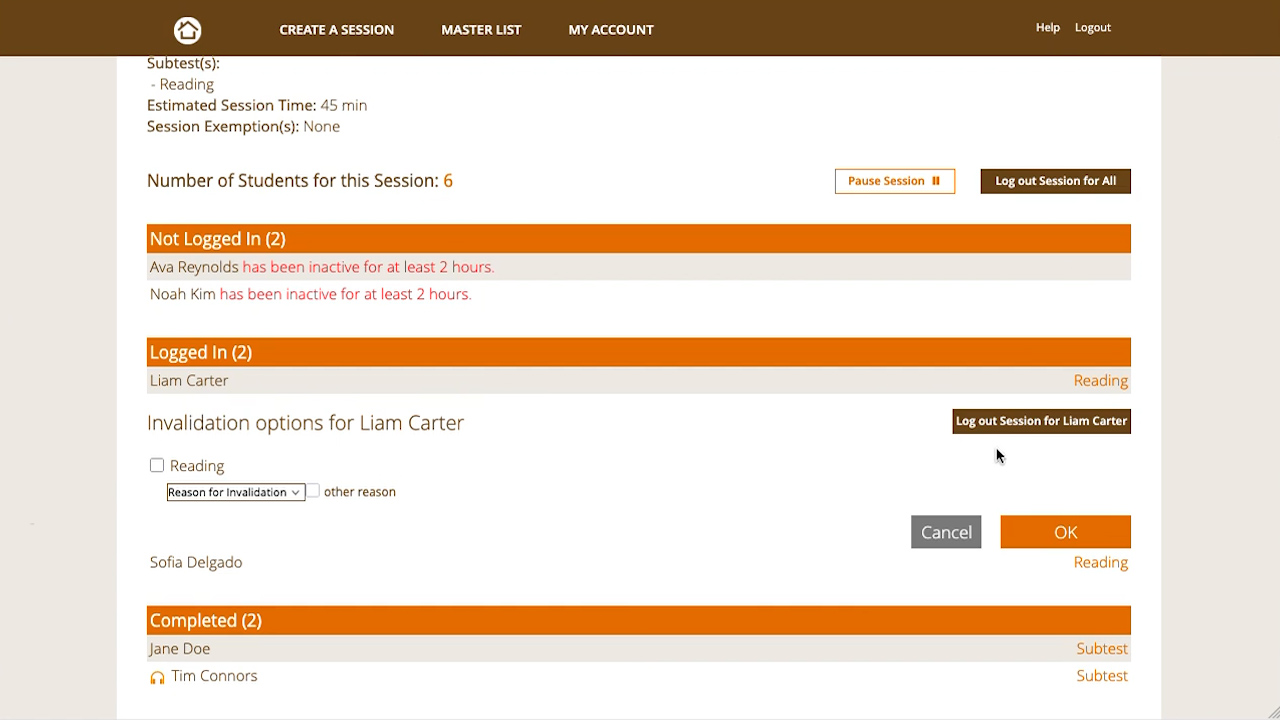Image resolution: width=1280 pixels, height=720 pixels.
Task: Confirm invalidation with OK button
Action: coord(1065,532)
